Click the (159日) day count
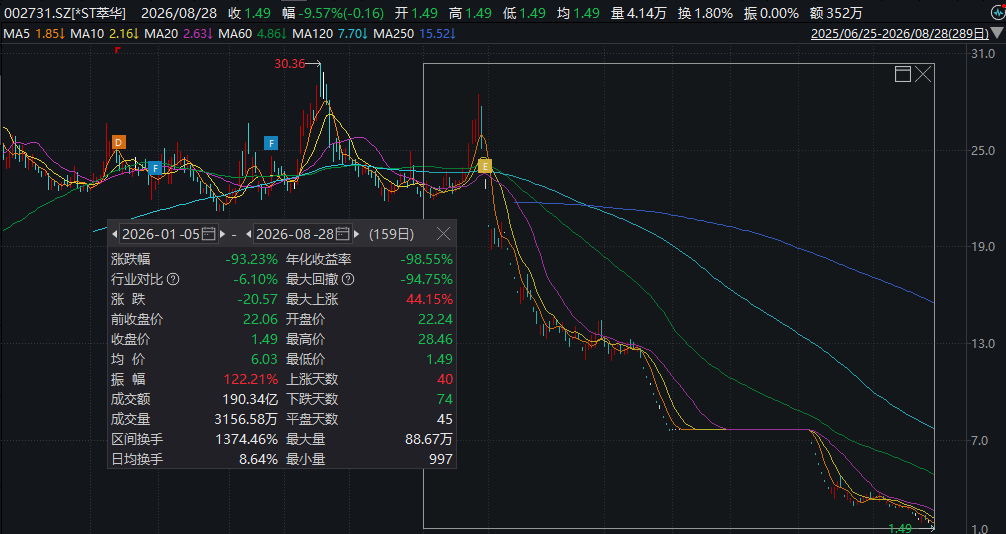 coord(391,234)
